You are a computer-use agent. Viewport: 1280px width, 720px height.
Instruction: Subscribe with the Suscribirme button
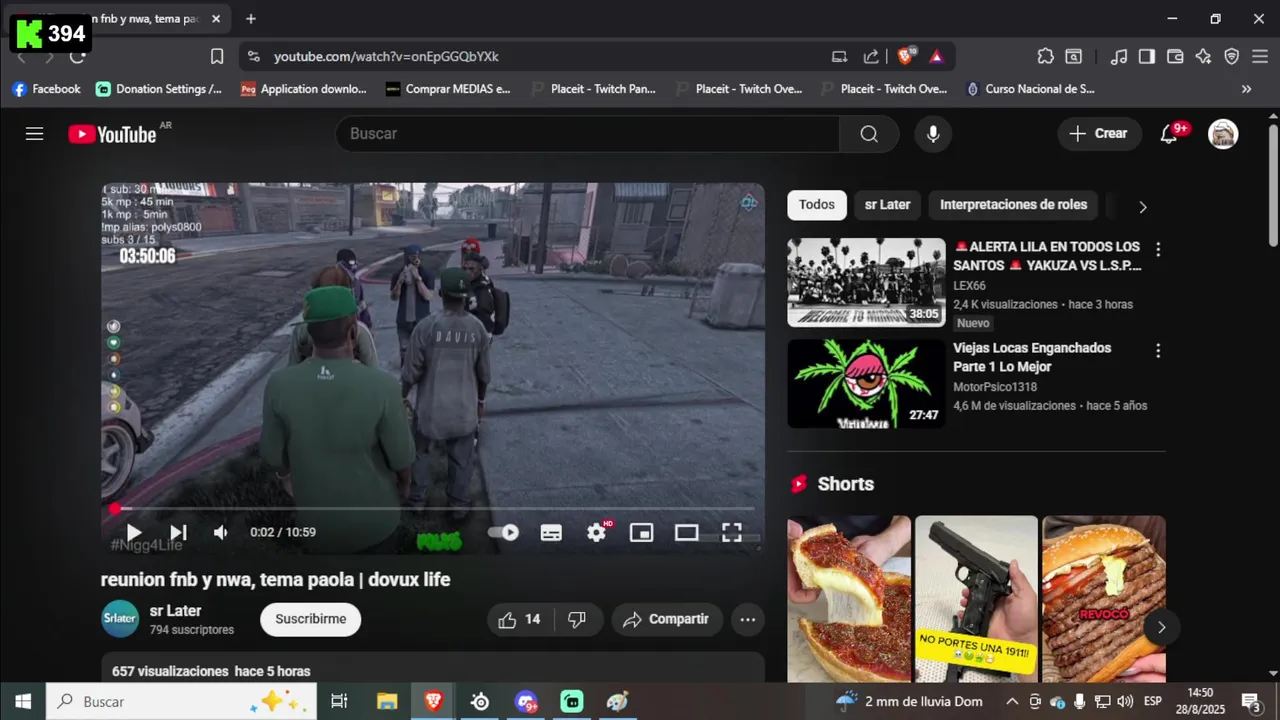click(311, 619)
